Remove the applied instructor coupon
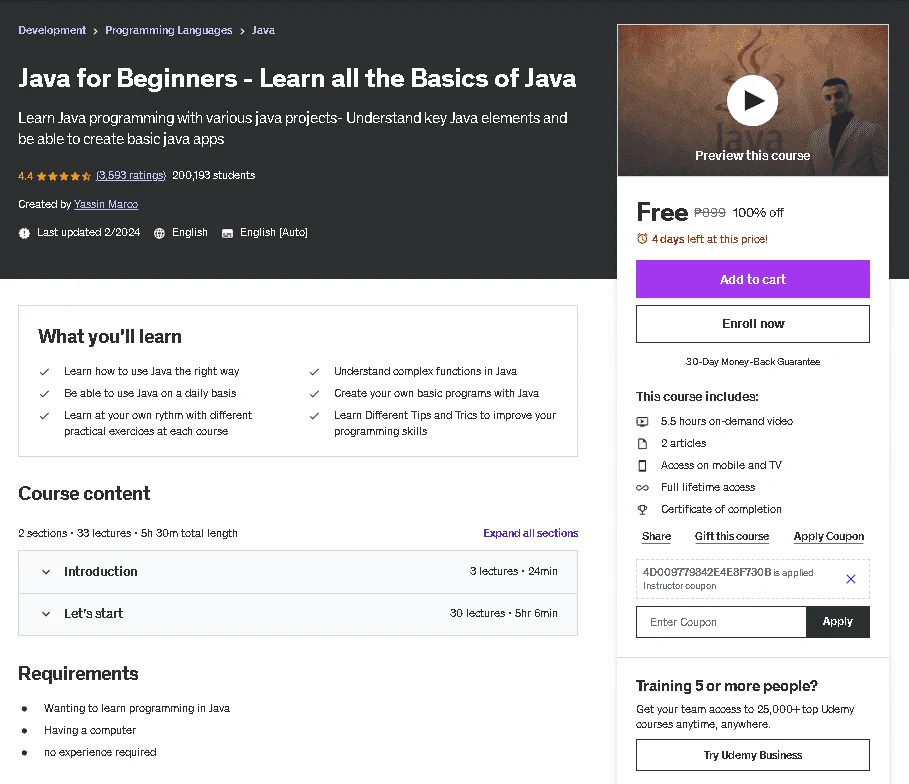 [x=850, y=579]
